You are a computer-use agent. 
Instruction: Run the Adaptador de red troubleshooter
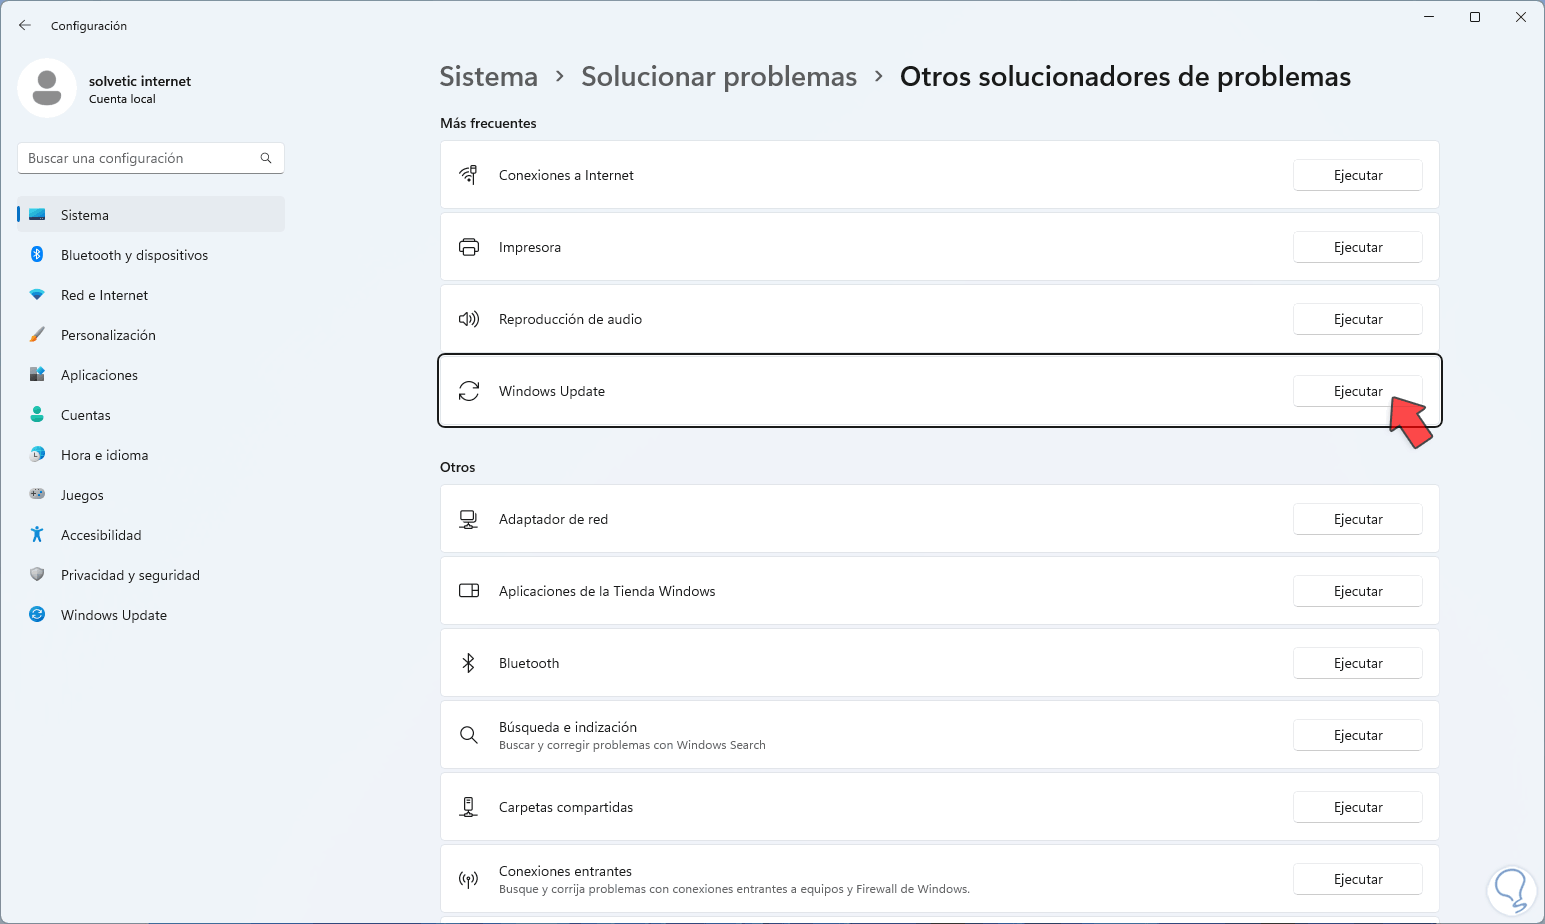(x=1357, y=519)
